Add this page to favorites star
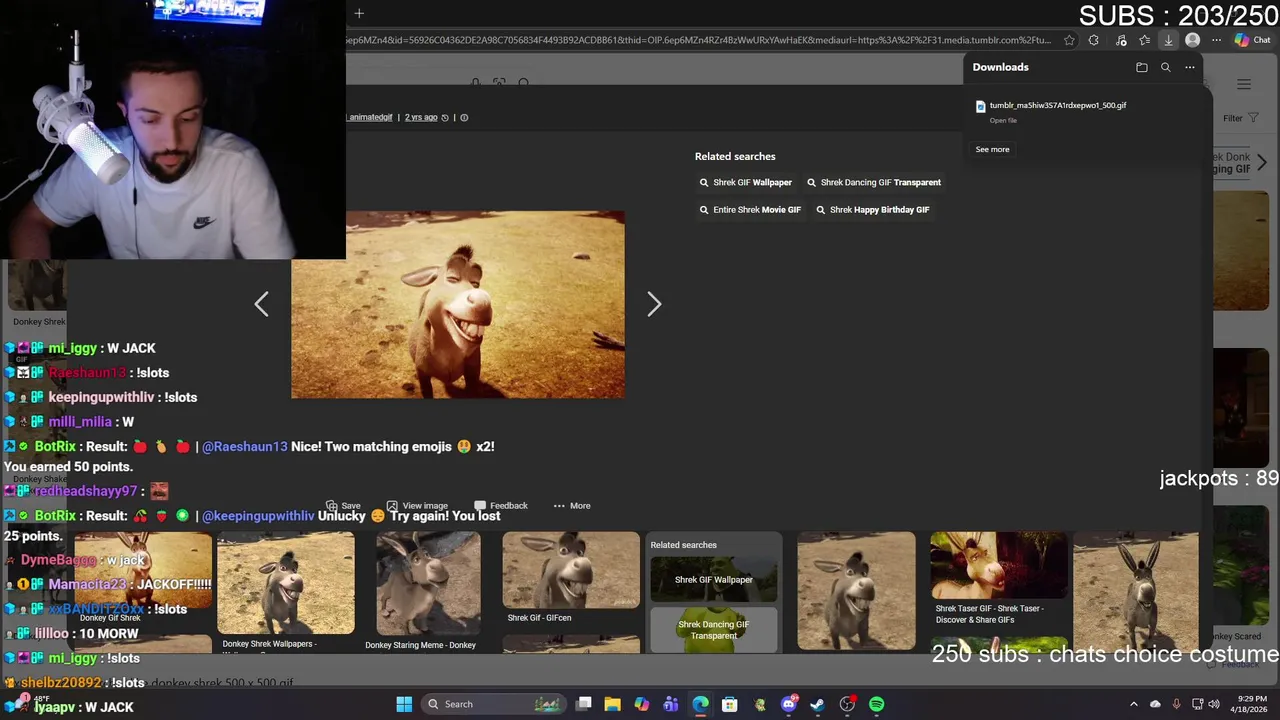This screenshot has width=1280, height=720. [x=1069, y=40]
